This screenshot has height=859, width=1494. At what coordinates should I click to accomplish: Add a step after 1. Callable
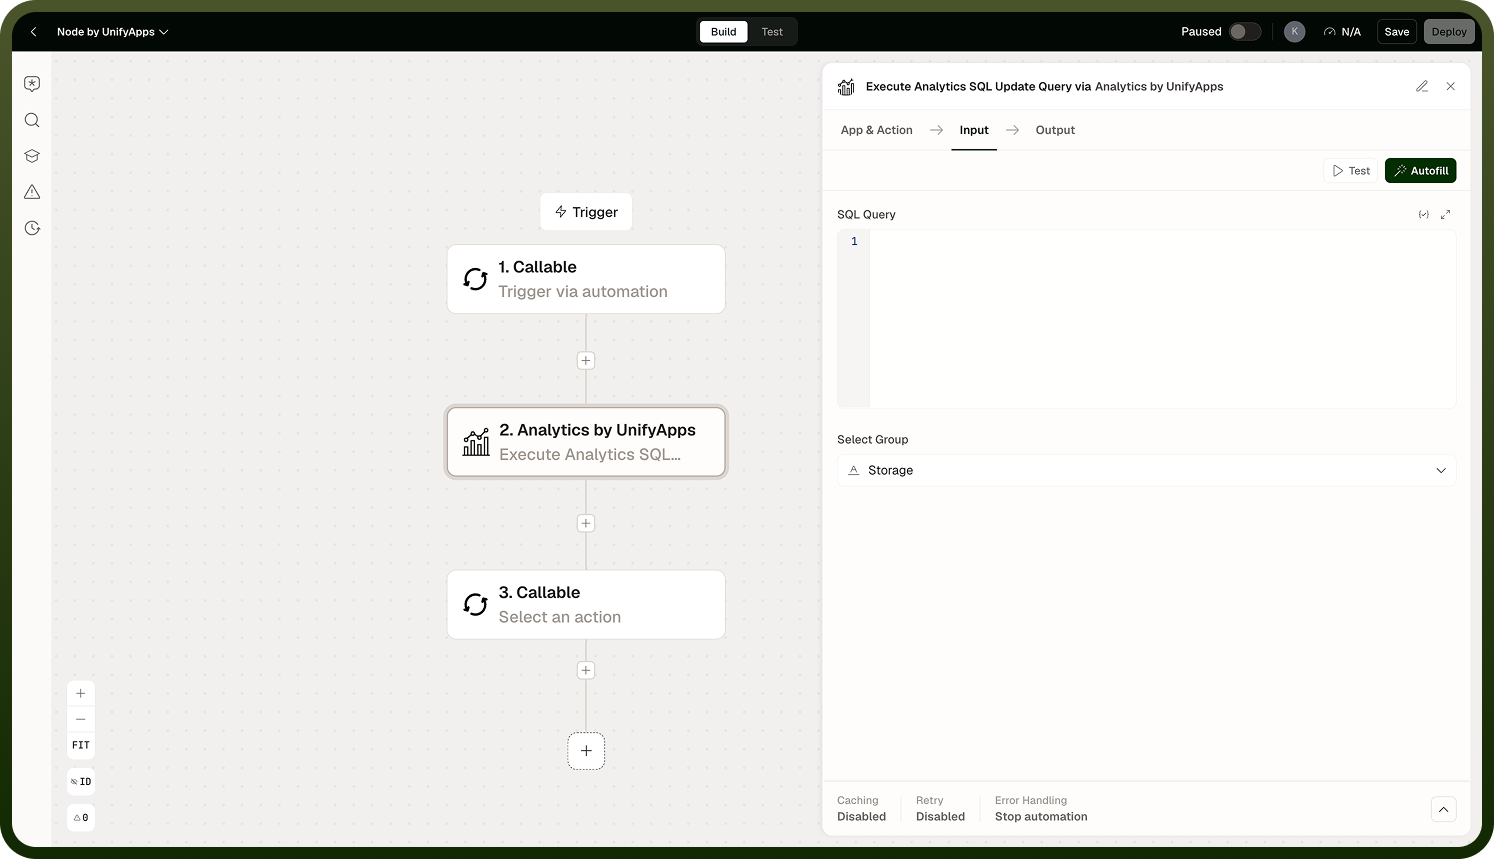click(586, 361)
